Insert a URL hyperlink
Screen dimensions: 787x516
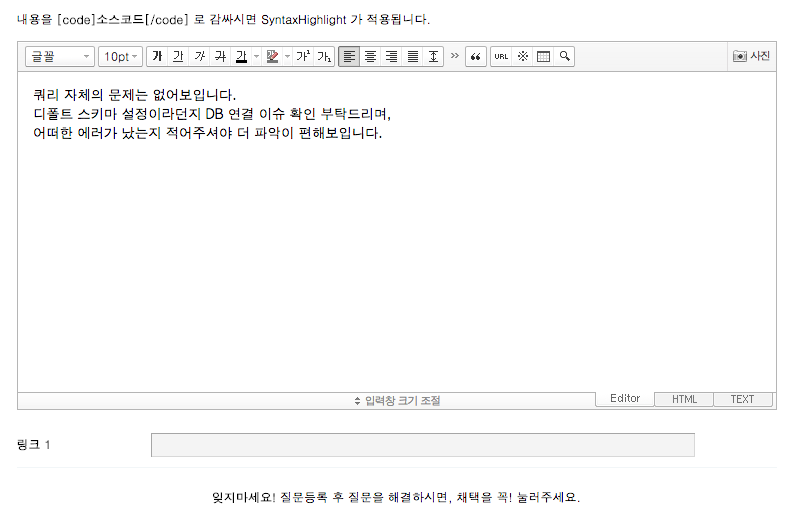[x=501, y=56]
